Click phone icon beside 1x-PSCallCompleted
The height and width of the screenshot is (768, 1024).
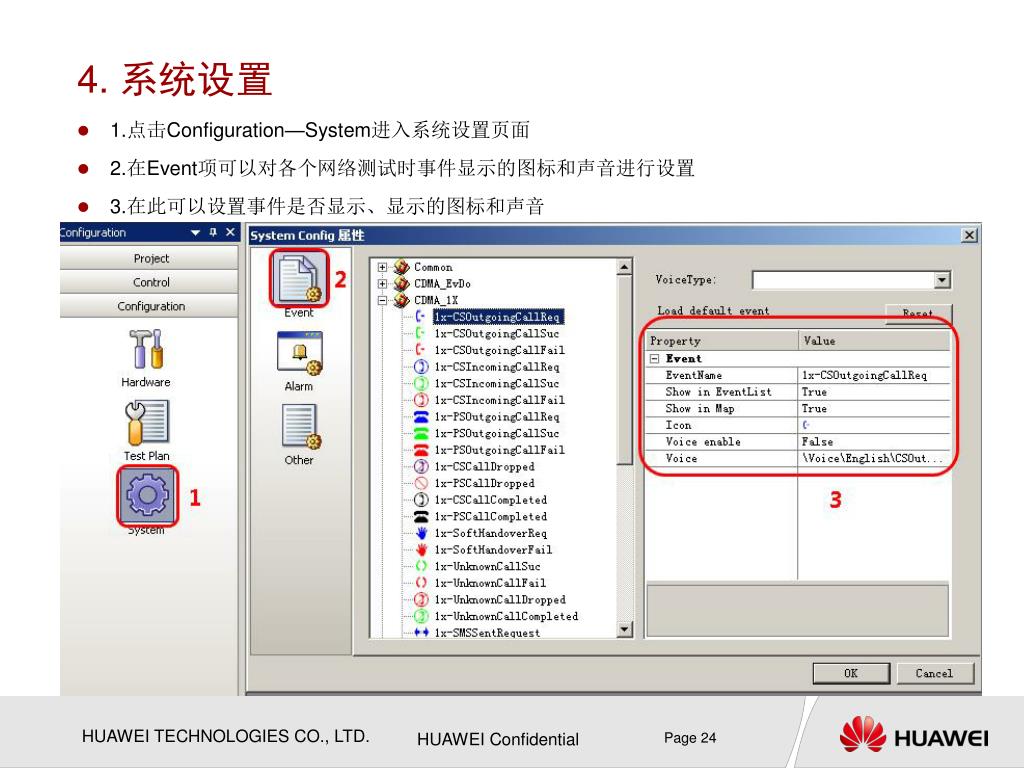(421, 517)
